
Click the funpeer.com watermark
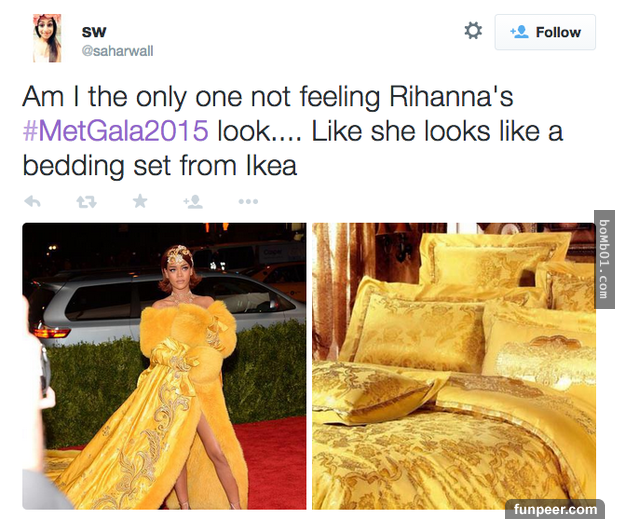point(555,509)
